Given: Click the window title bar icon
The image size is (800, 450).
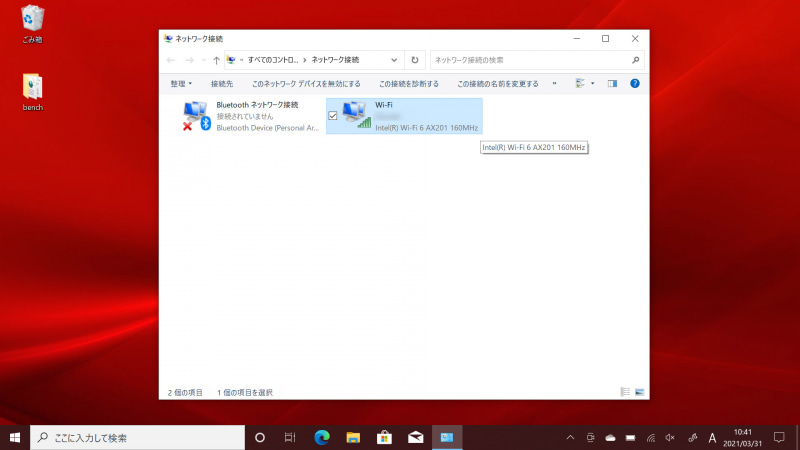Looking at the screenshot, I should (168, 39).
